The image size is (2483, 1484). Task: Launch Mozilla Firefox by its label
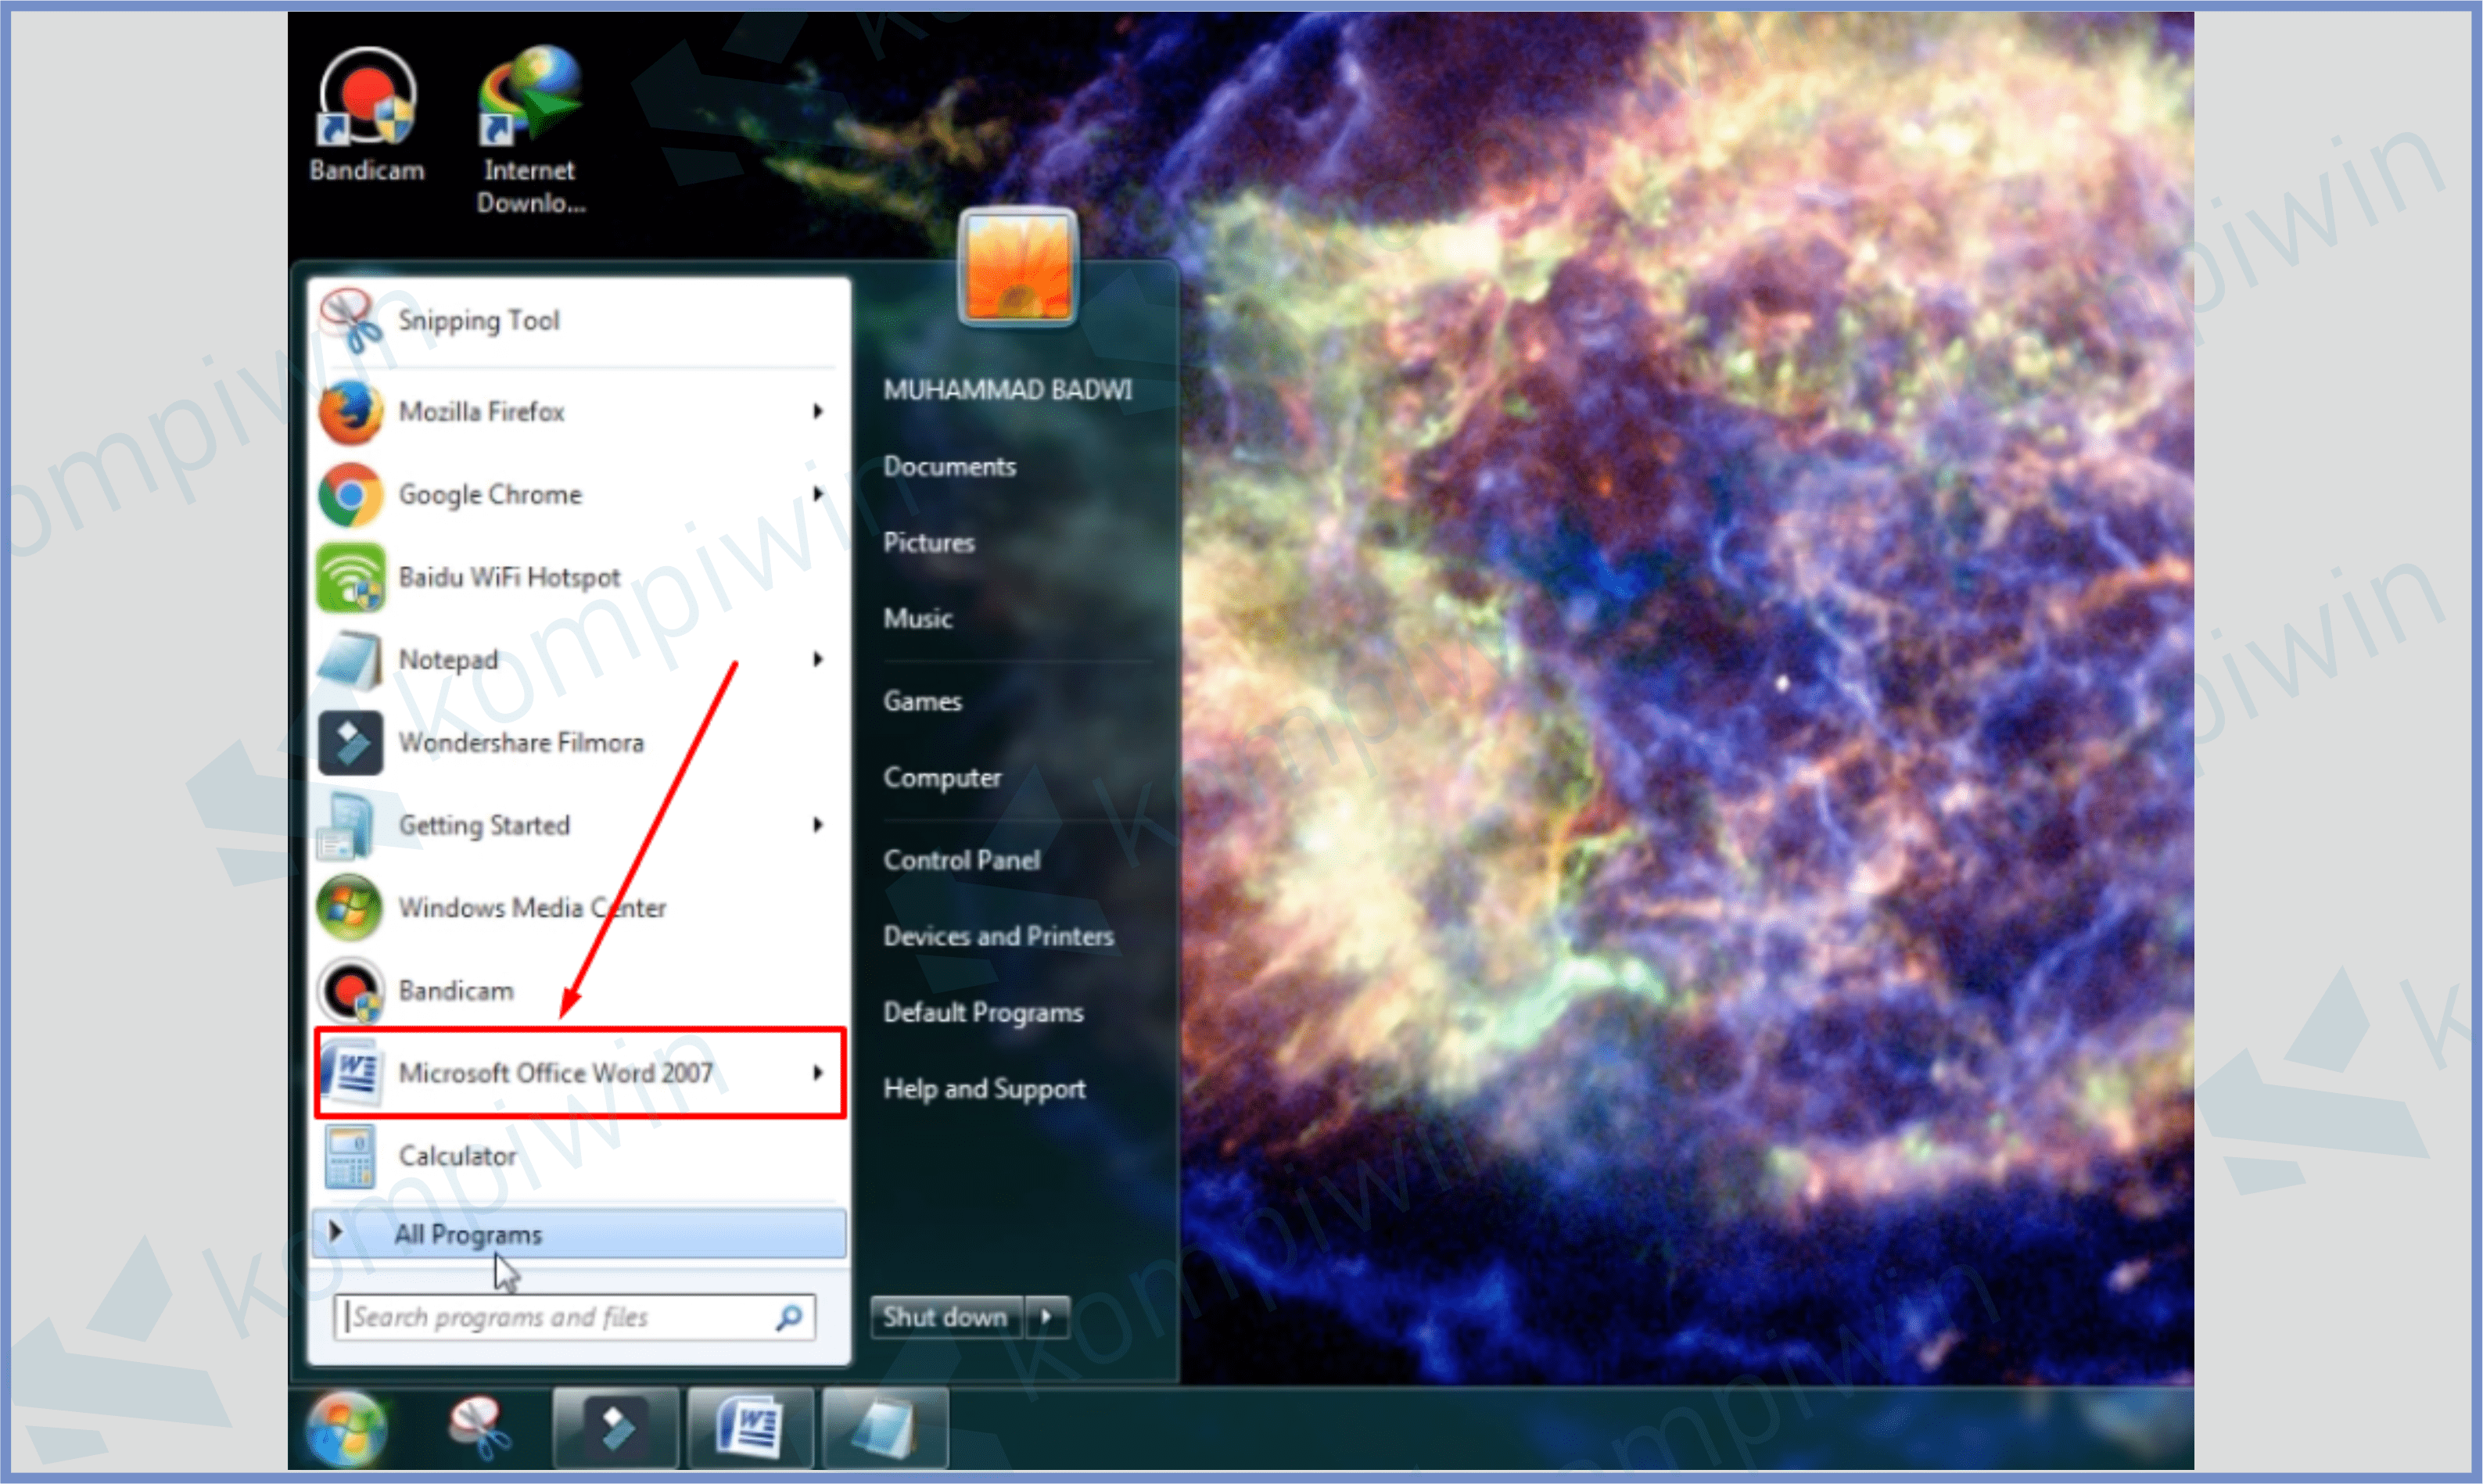tap(481, 412)
